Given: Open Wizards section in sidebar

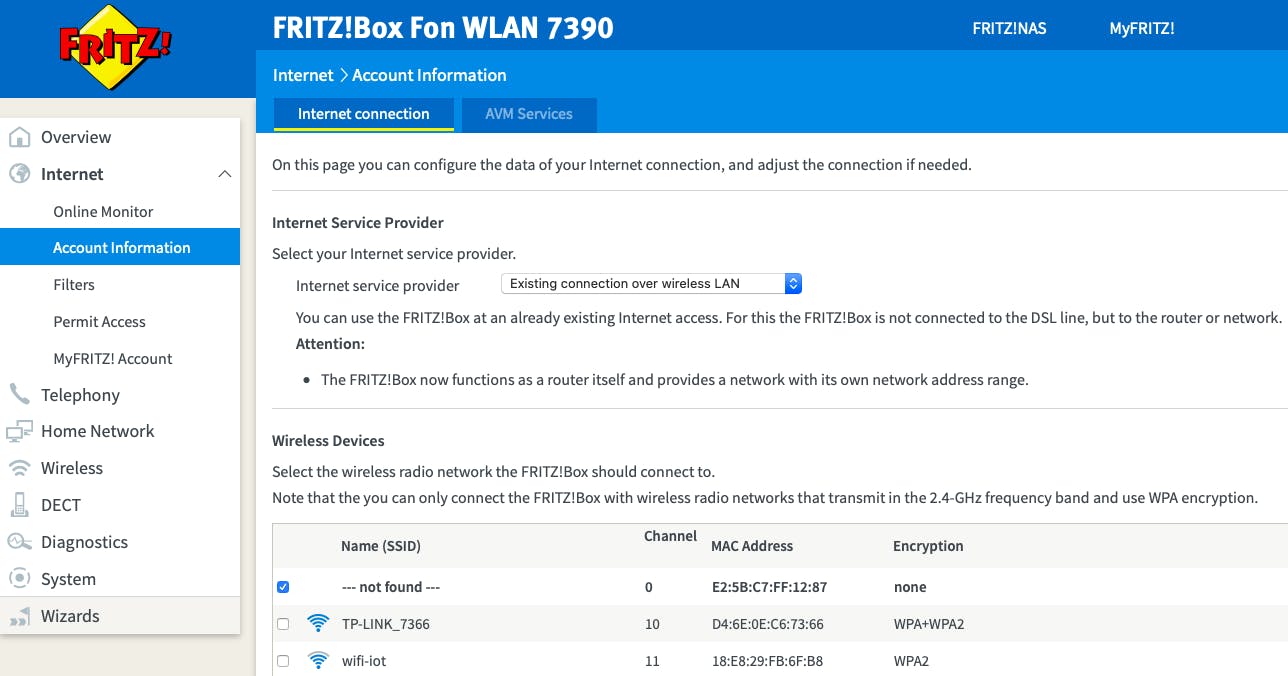Looking at the screenshot, I should (x=70, y=616).
